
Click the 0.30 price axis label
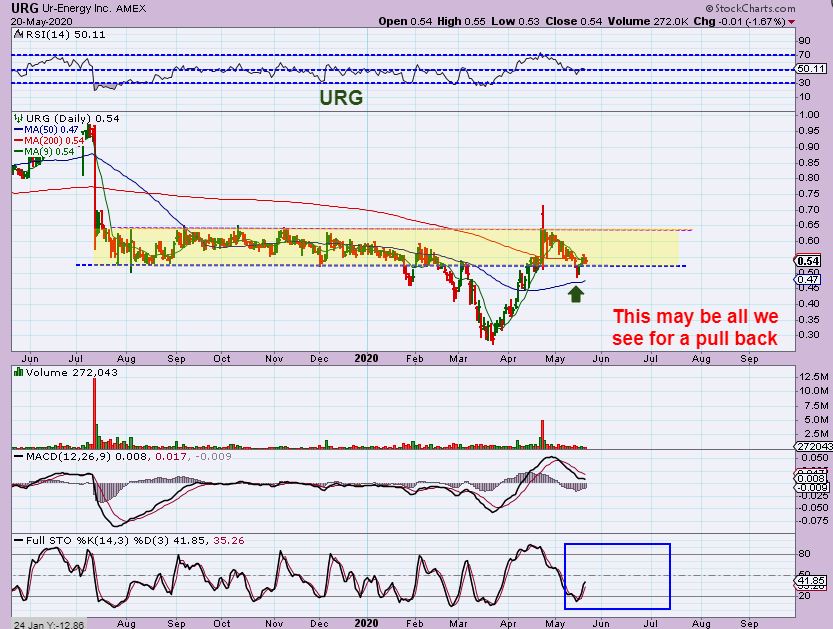[x=809, y=335]
